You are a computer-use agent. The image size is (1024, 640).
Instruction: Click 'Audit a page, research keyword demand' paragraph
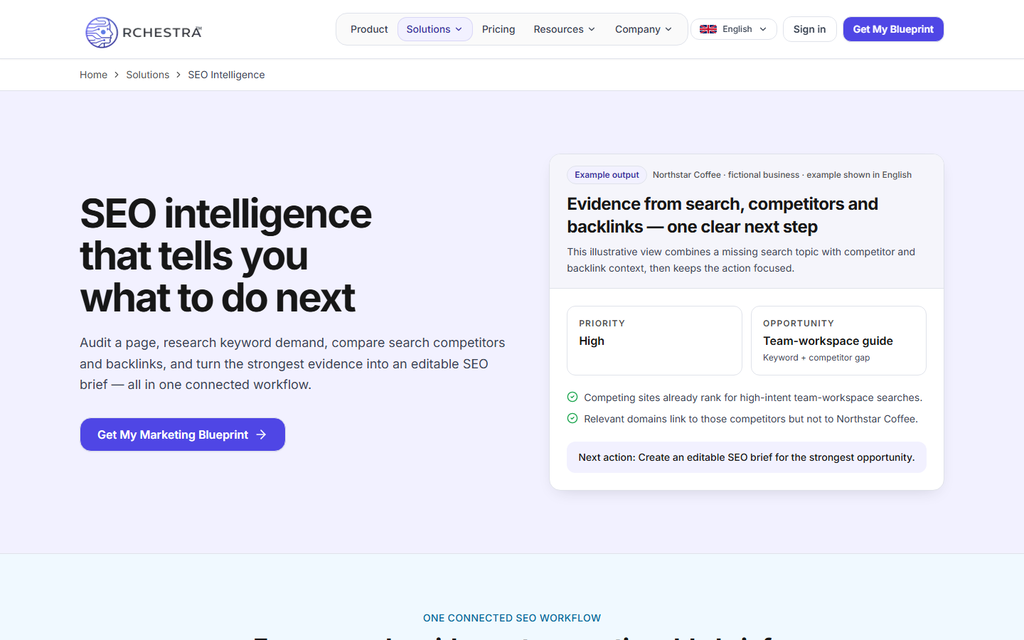[x=293, y=364]
